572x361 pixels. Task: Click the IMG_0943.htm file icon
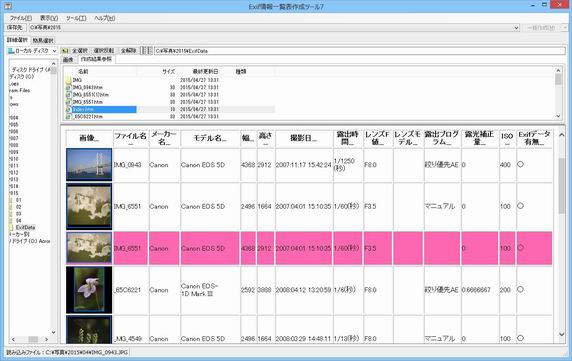click(68, 88)
